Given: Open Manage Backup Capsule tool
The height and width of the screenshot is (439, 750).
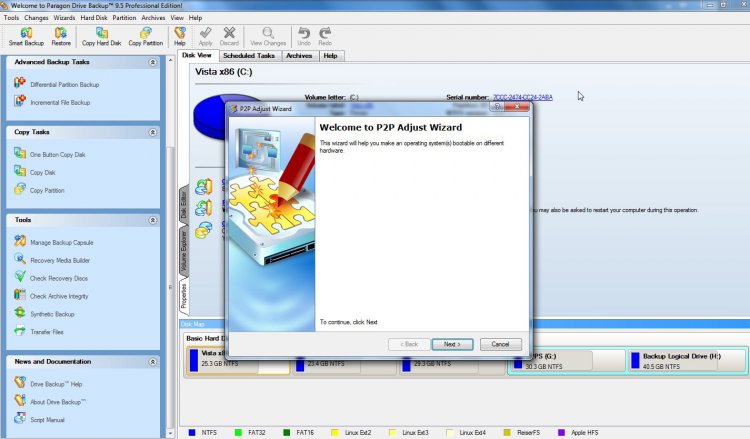Looking at the screenshot, I should 54,242.
